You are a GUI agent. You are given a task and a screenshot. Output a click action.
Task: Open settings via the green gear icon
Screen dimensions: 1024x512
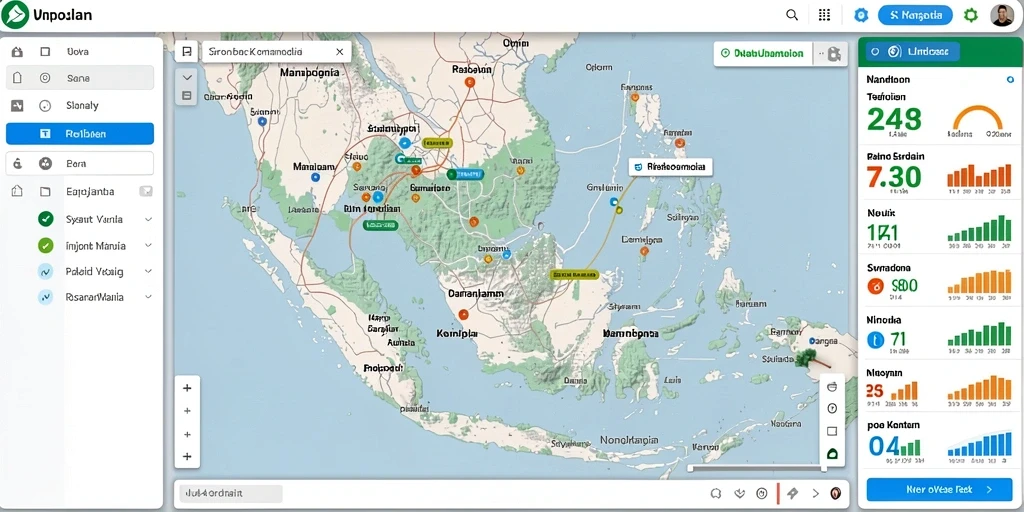[971, 15]
